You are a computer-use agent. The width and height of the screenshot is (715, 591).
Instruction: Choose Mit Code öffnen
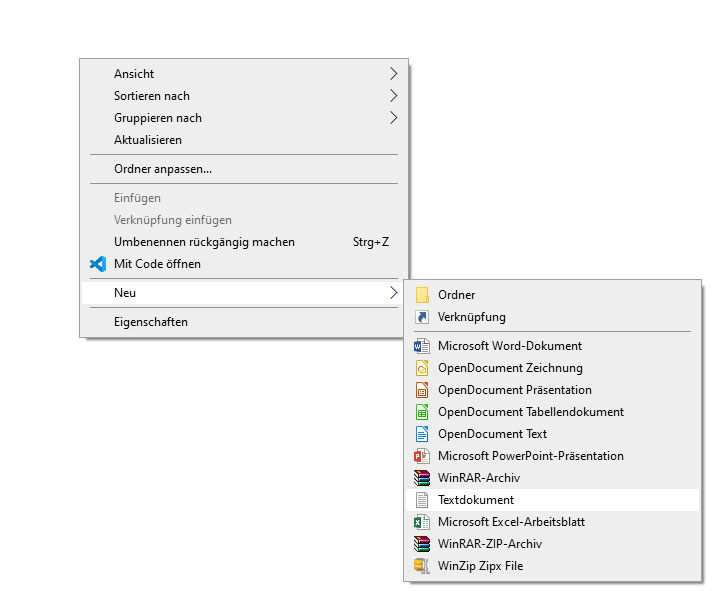[x=244, y=264]
